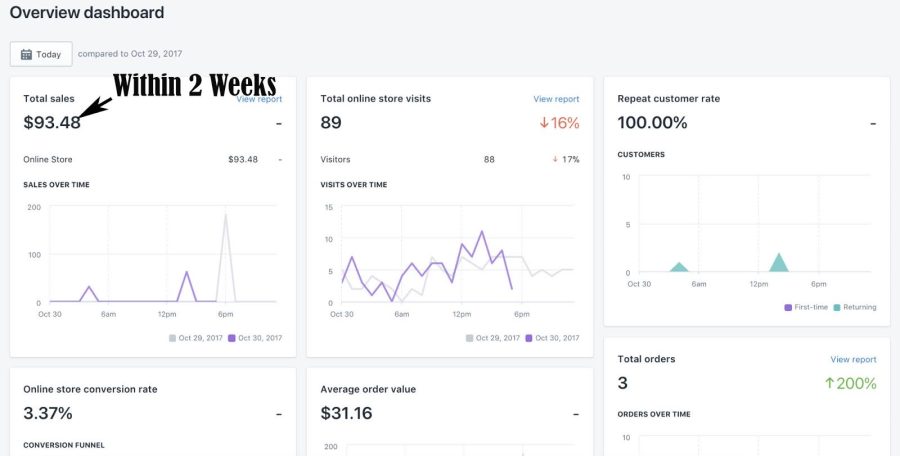Click the purple visits peak near 11
Image resolution: width=900 pixels, height=456 pixels.
[x=482, y=231]
